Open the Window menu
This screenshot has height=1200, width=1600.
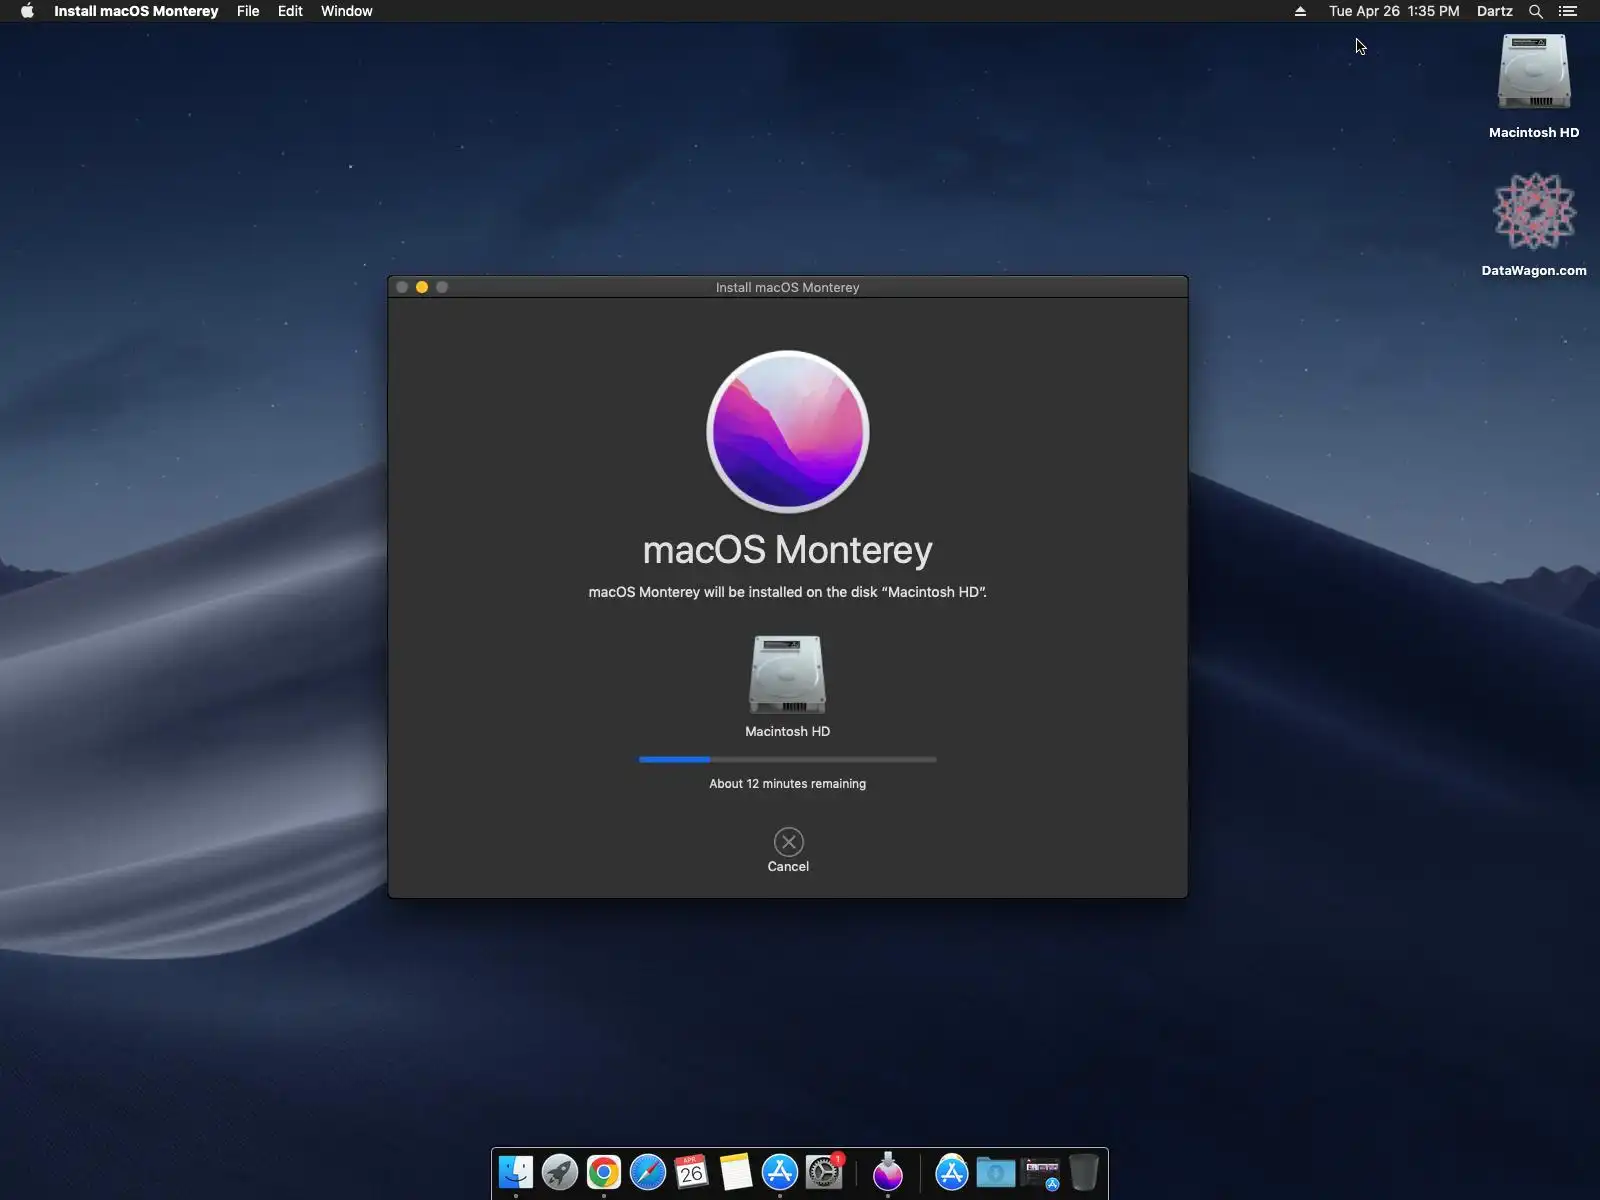coord(347,11)
